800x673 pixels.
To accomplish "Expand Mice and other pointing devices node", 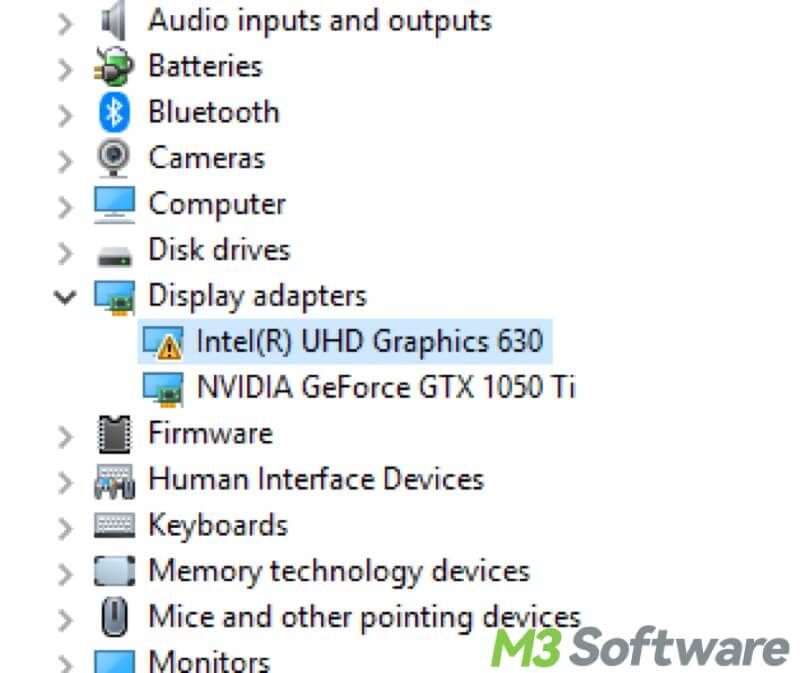I will [65, 620].
